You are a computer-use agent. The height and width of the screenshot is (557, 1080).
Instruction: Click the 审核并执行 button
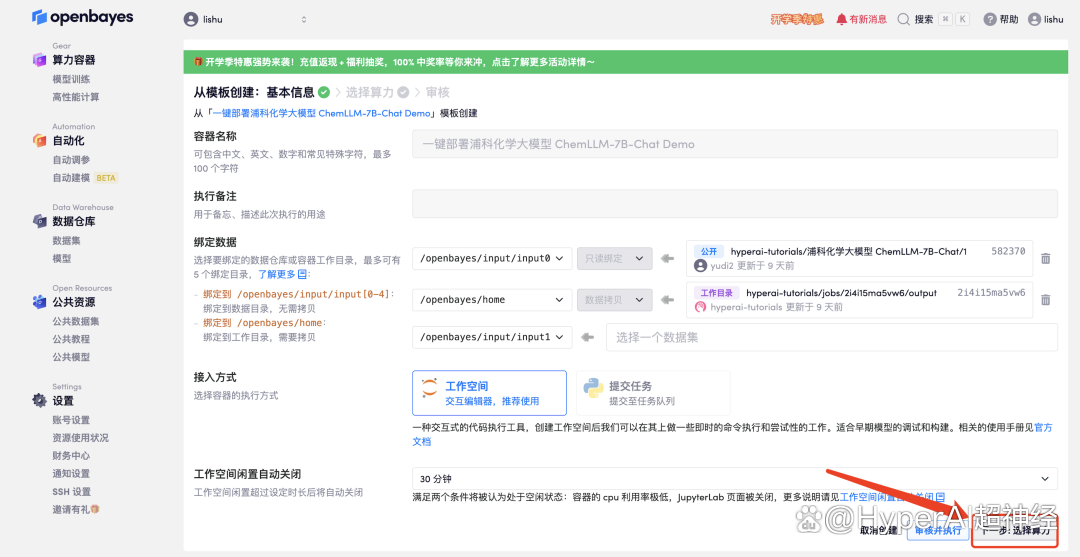(937, 530)
